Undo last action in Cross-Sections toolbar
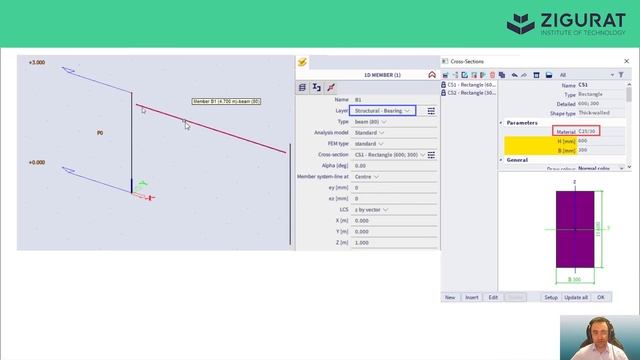The width and height of the screenshot is (640, 360). 514,75
